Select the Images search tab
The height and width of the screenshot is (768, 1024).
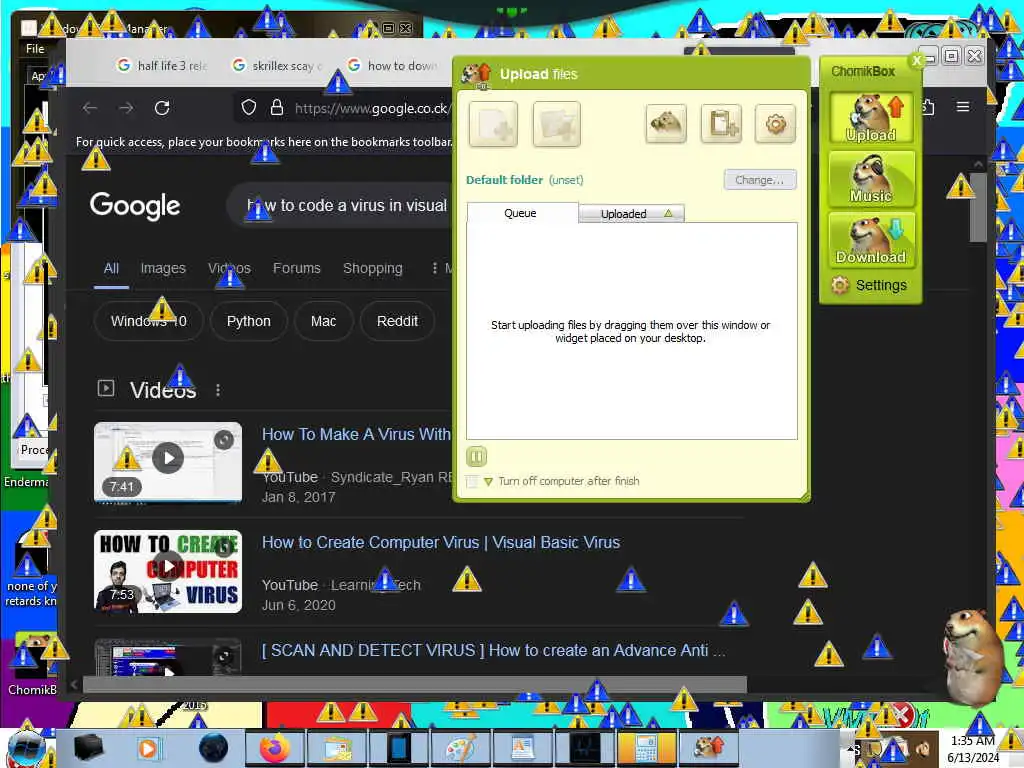pos(163,268)
